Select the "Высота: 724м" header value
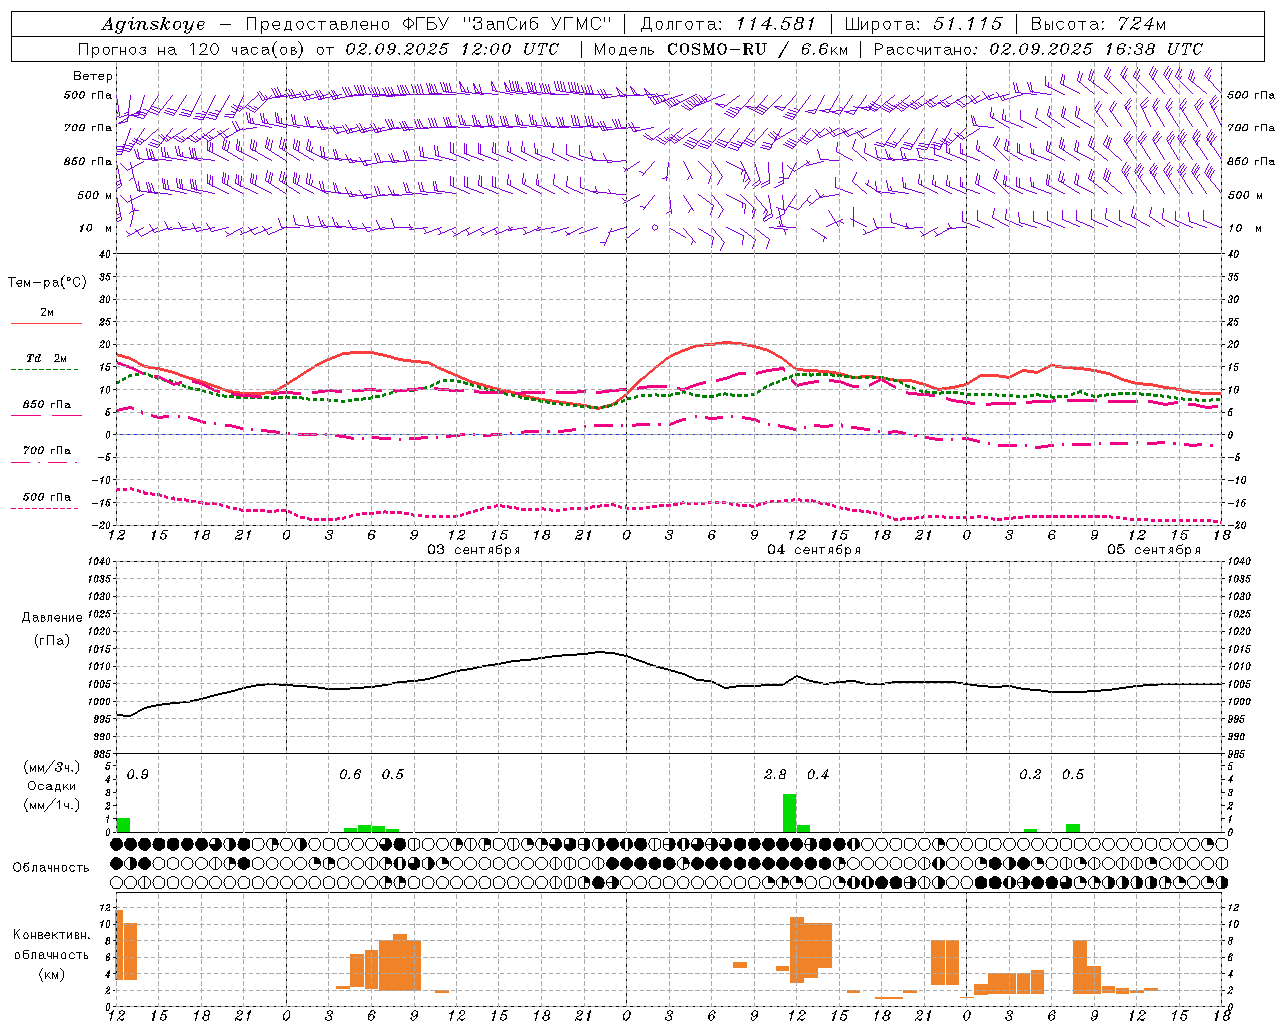 pos(1098,24)
